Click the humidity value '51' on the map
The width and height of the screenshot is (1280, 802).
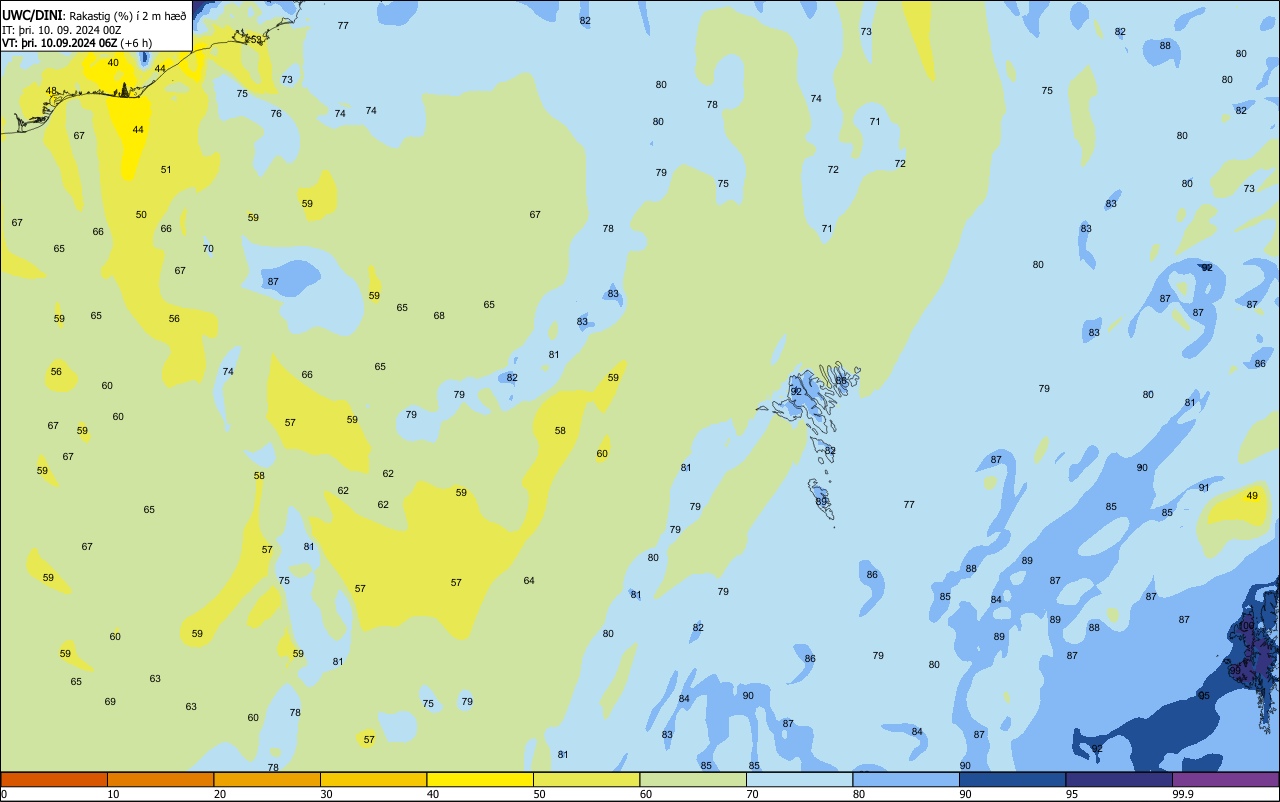pos(166,170)
